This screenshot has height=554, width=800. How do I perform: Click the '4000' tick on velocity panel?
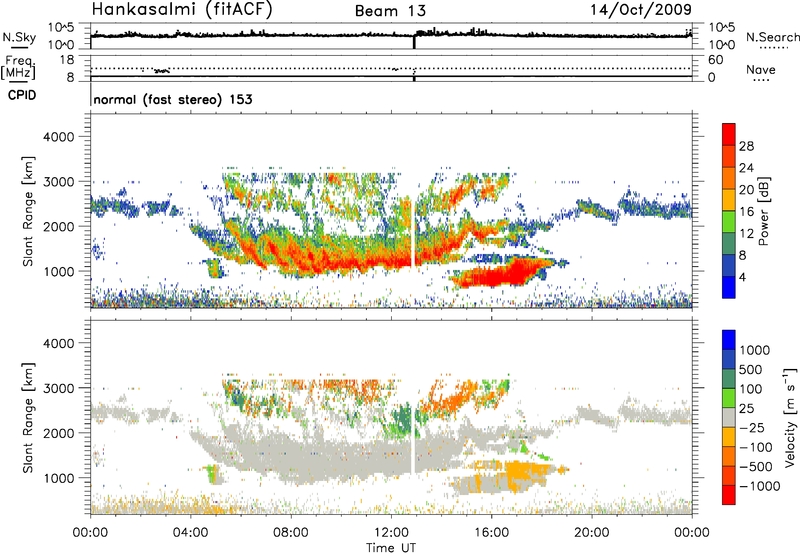tap(58, 343)
